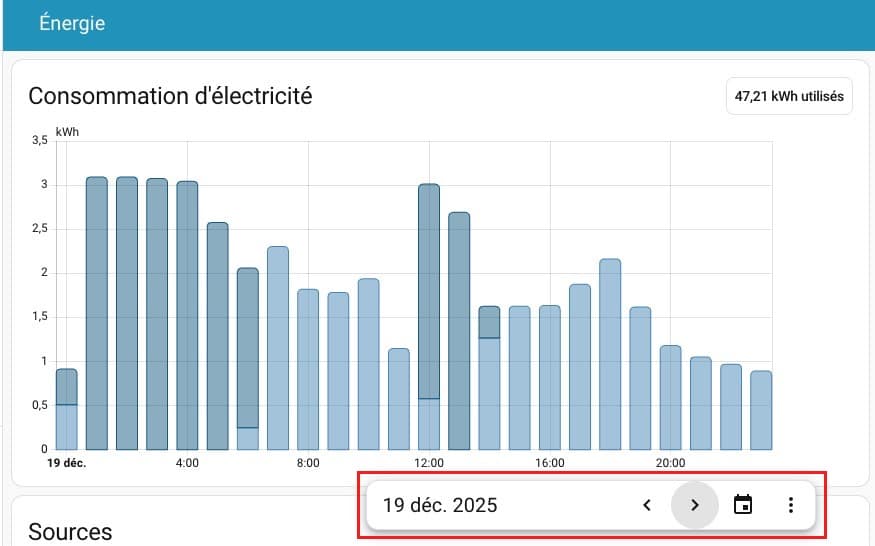The height and width of the screenshot is (546, 875).
Task: Advance to next day with right chevron
Action: (x=694, y=505)
